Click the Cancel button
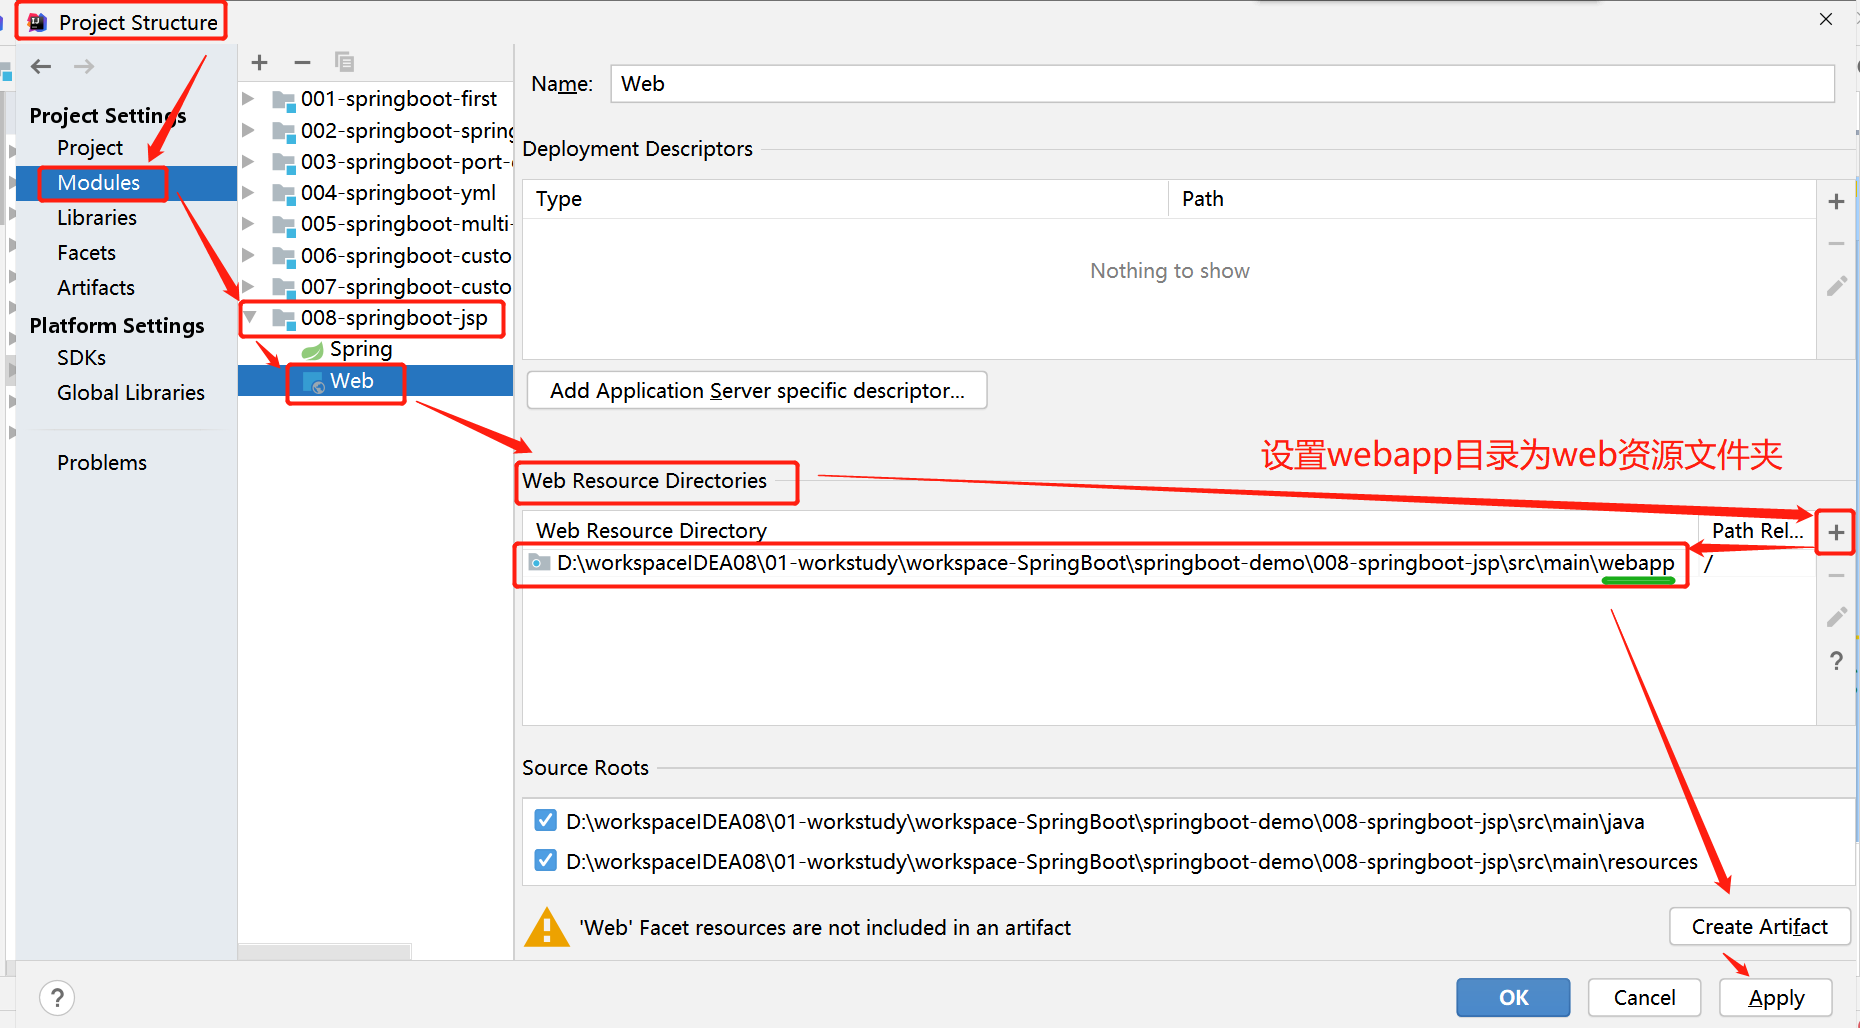The width and height of the screenshot is (1860, 1028). click(x=1644, y=997)
